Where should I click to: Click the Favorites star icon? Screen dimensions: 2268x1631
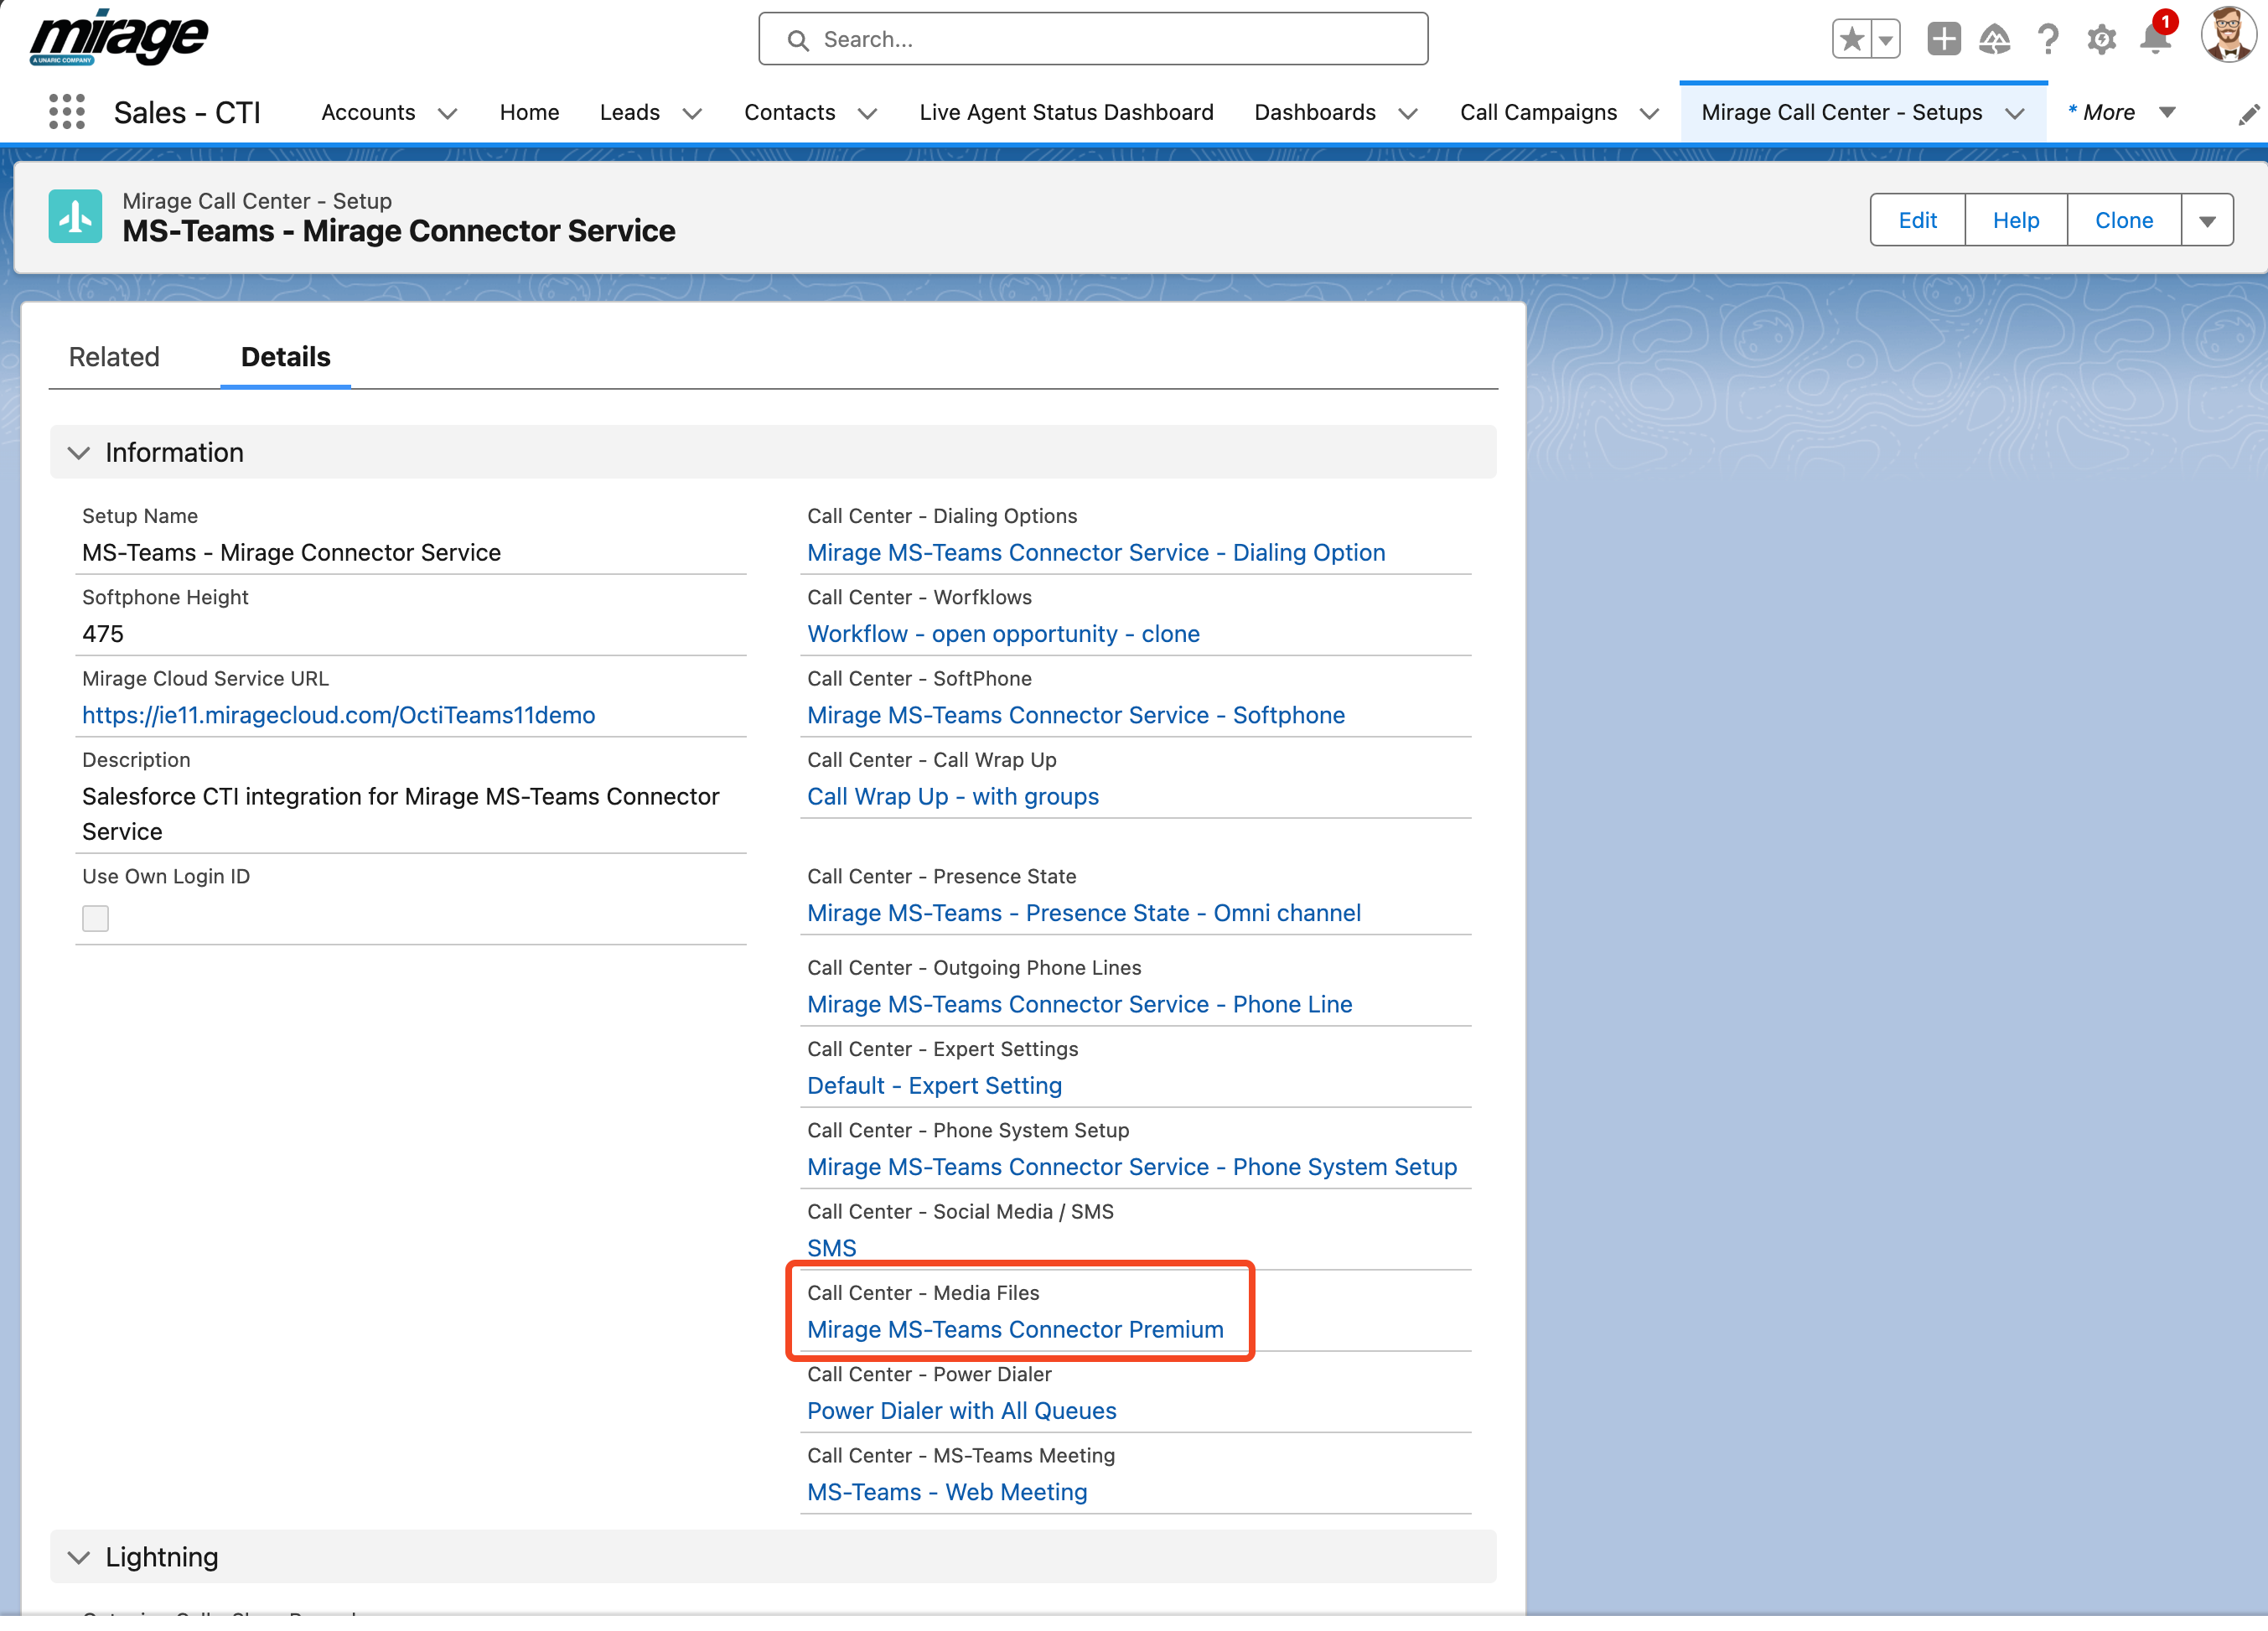(x=1851, y=39)
